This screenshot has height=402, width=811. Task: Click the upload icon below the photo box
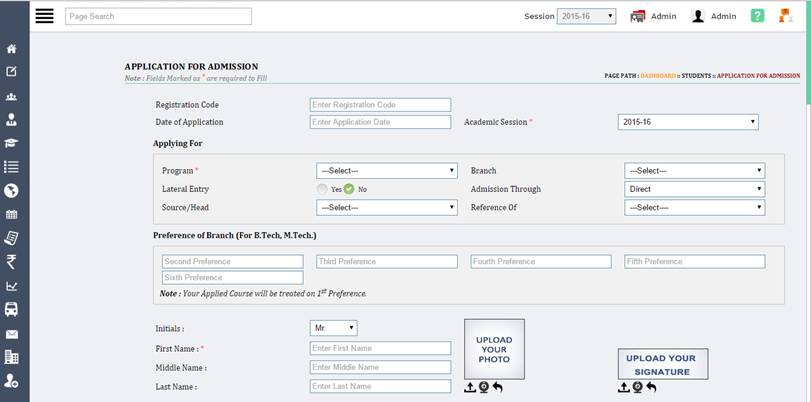click(470, 387)
